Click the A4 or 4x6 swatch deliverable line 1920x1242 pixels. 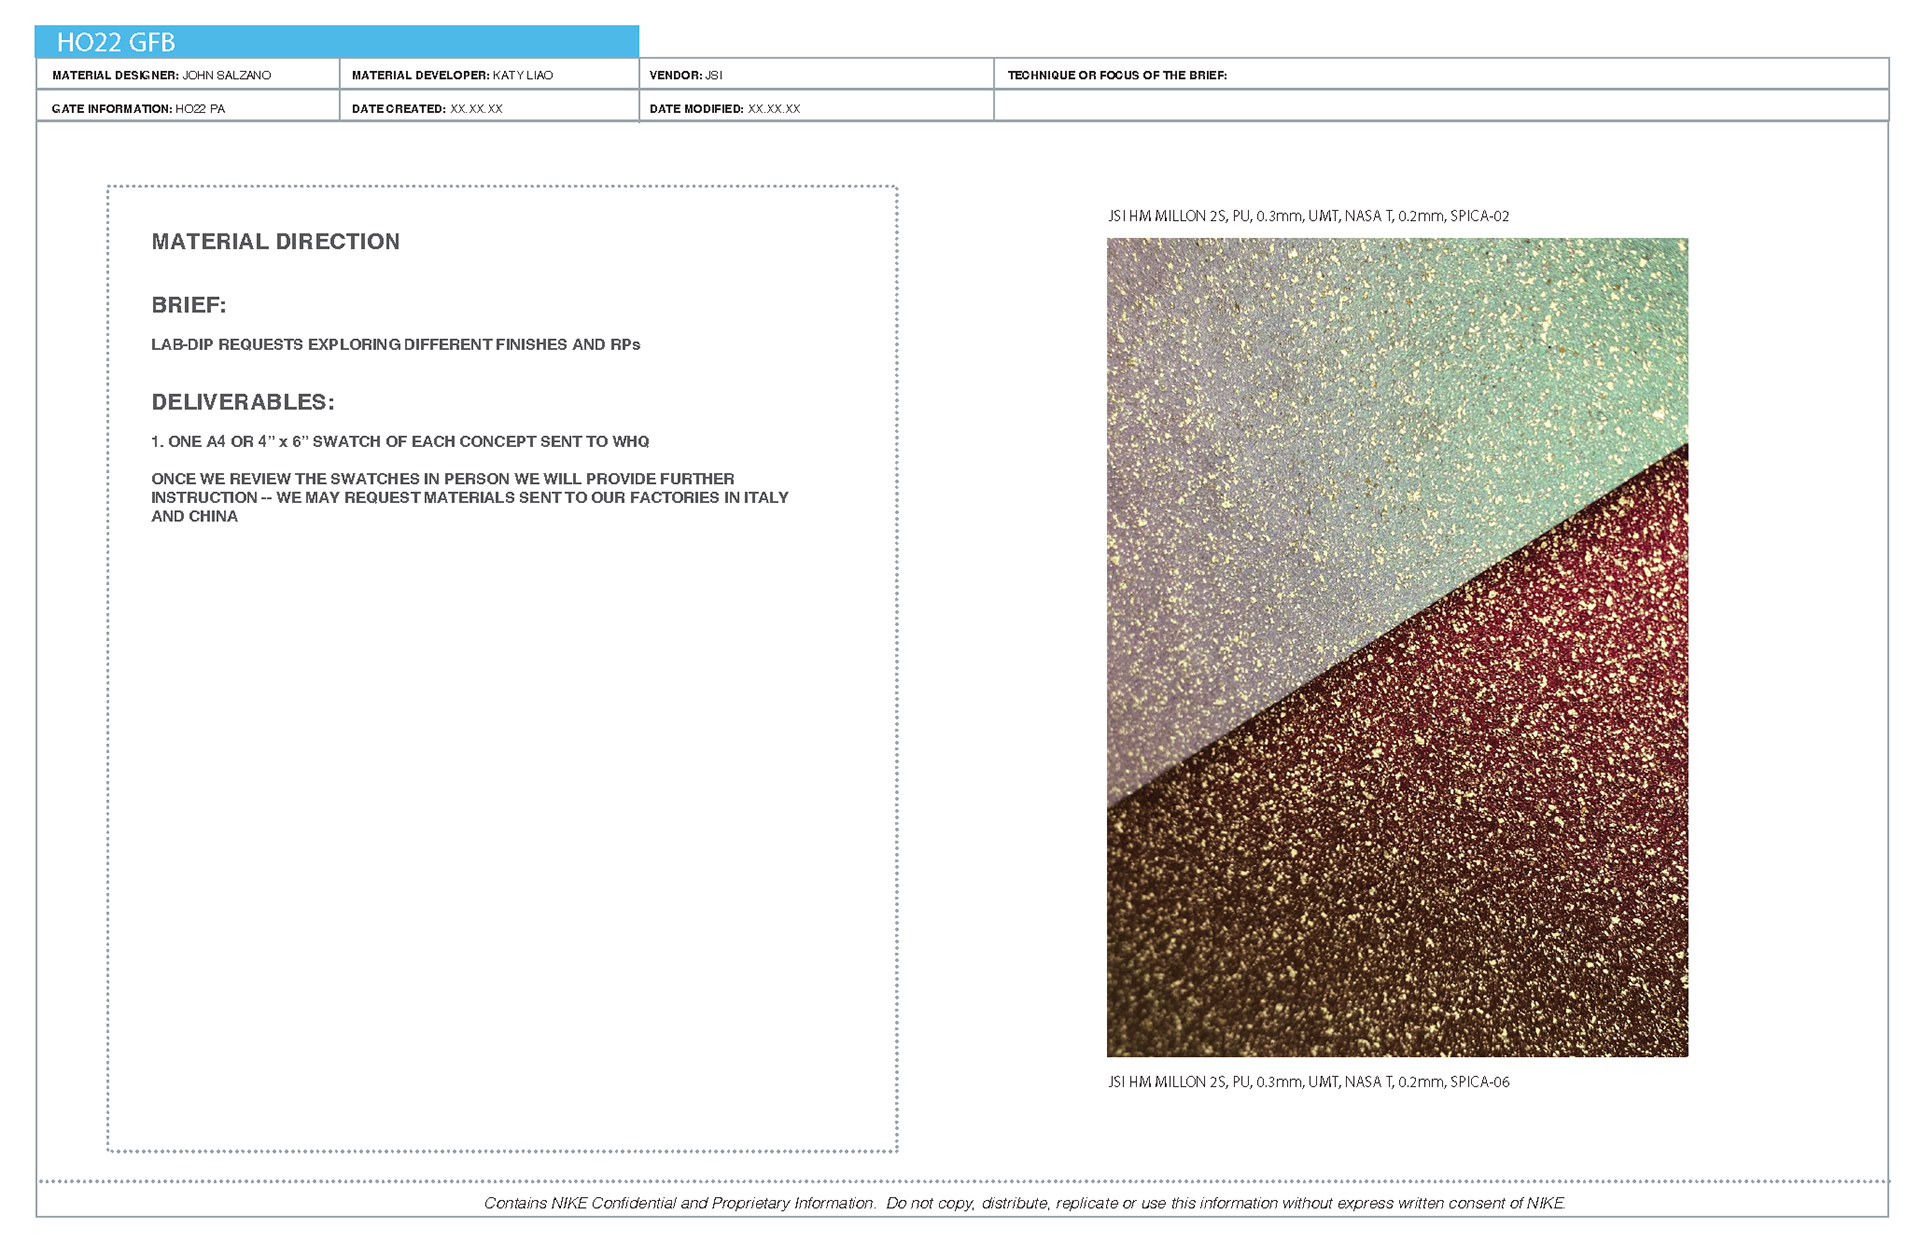pyautogui.click(x=400, y=441)
